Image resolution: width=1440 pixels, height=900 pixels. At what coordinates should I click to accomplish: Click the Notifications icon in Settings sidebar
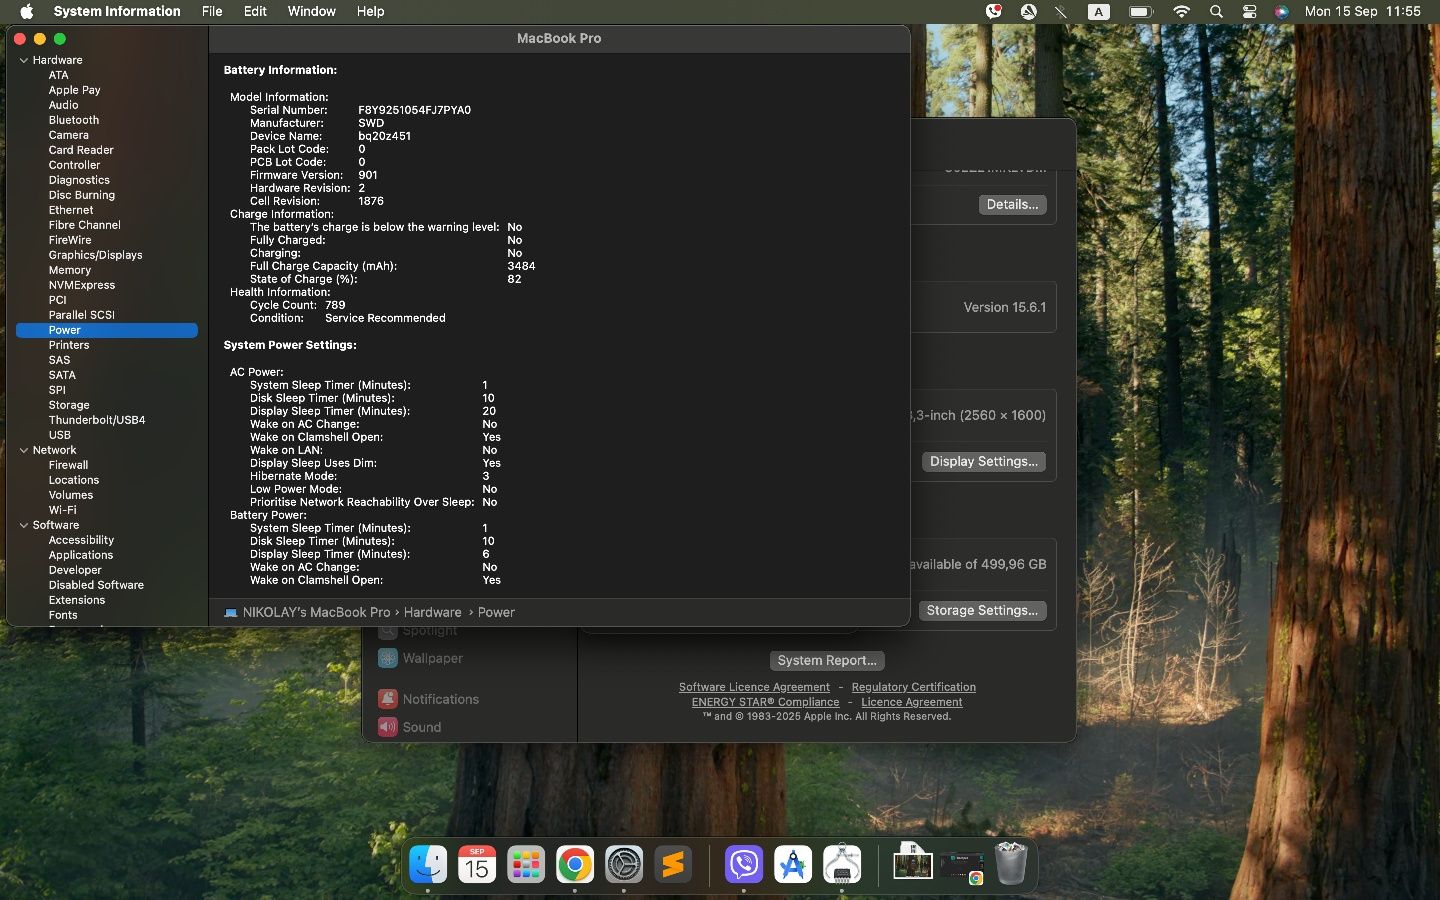click(x=388, y=699)
